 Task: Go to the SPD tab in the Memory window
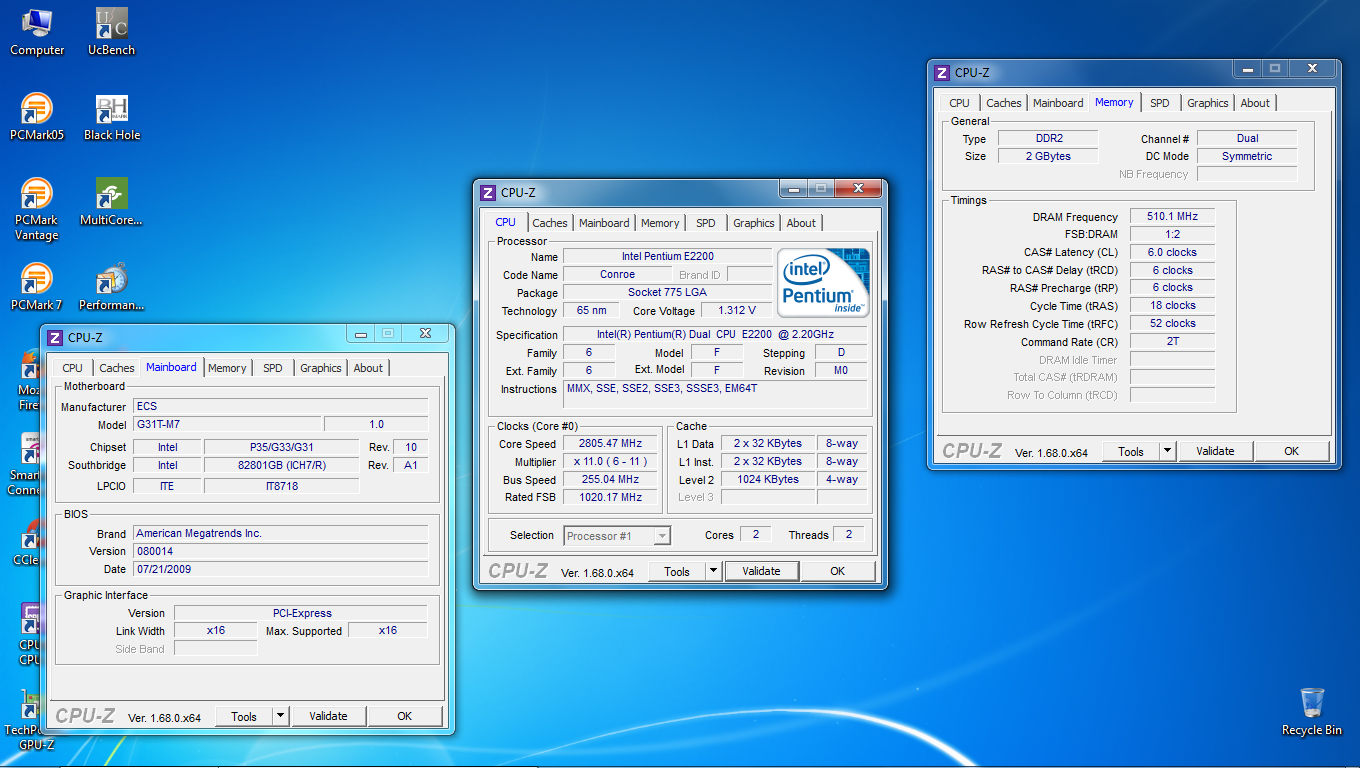(1160, 103)
